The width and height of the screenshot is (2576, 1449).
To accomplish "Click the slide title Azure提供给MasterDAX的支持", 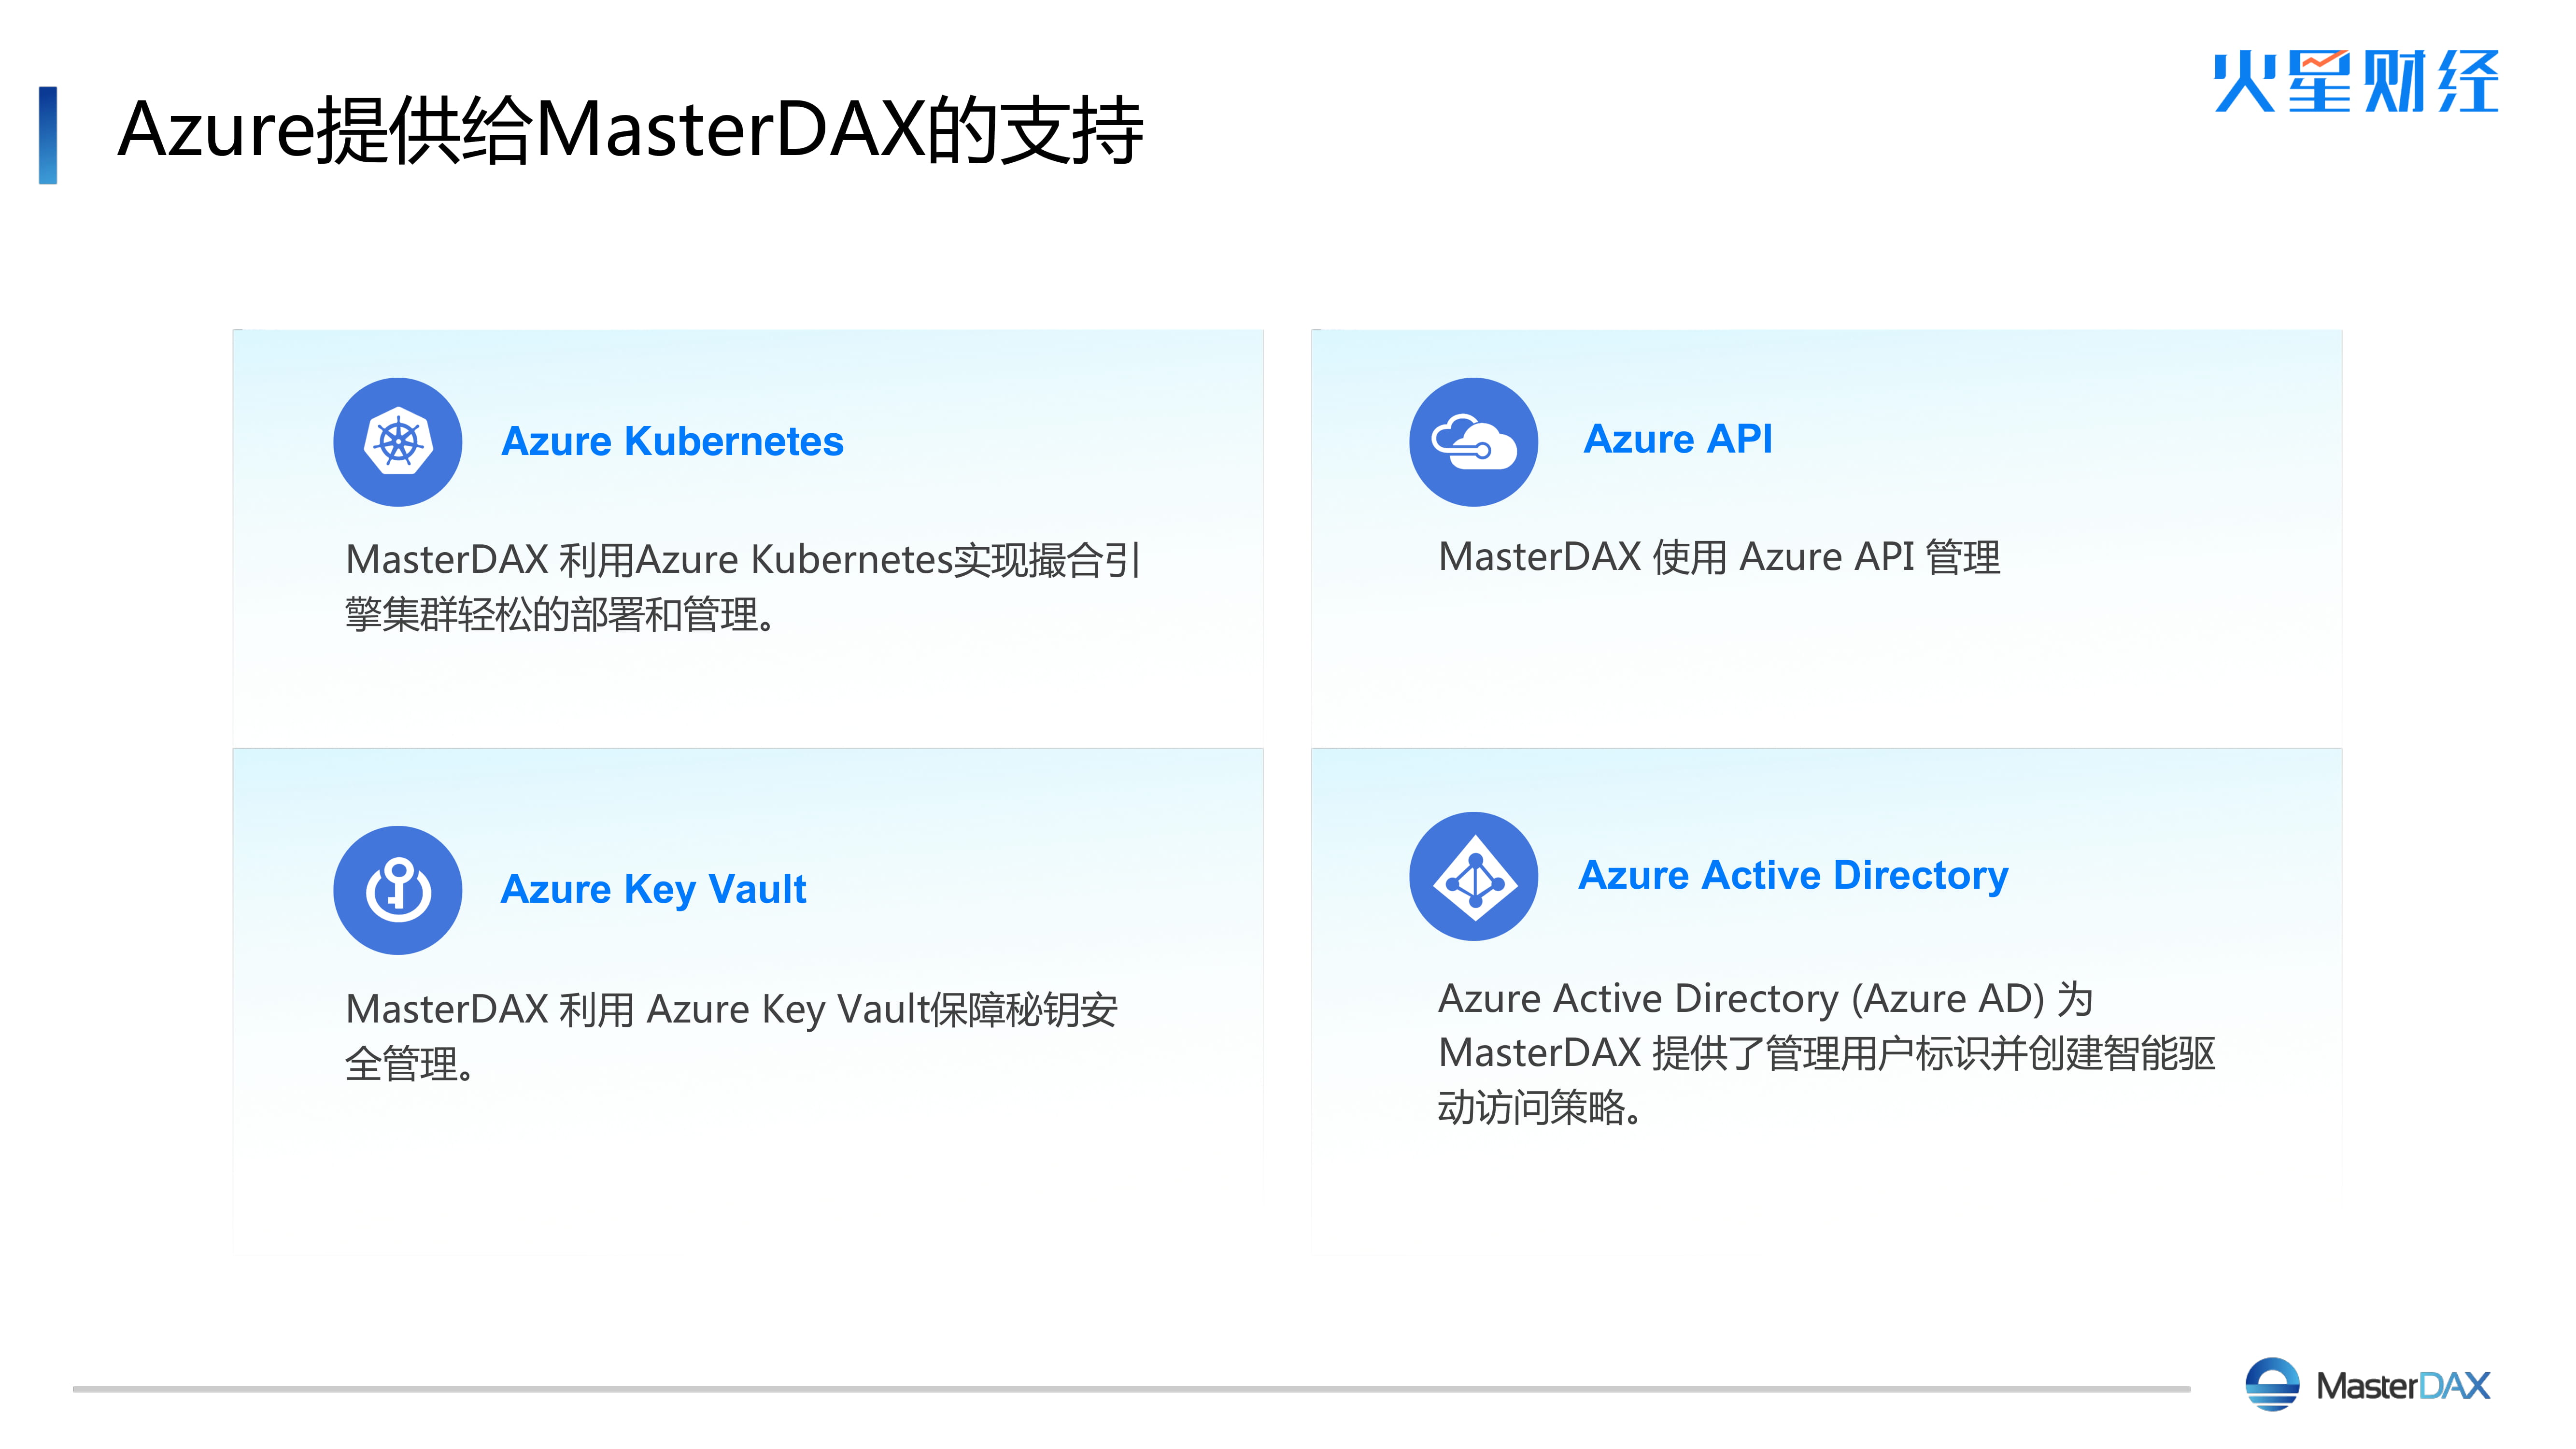I will click(x=630, y=131).
